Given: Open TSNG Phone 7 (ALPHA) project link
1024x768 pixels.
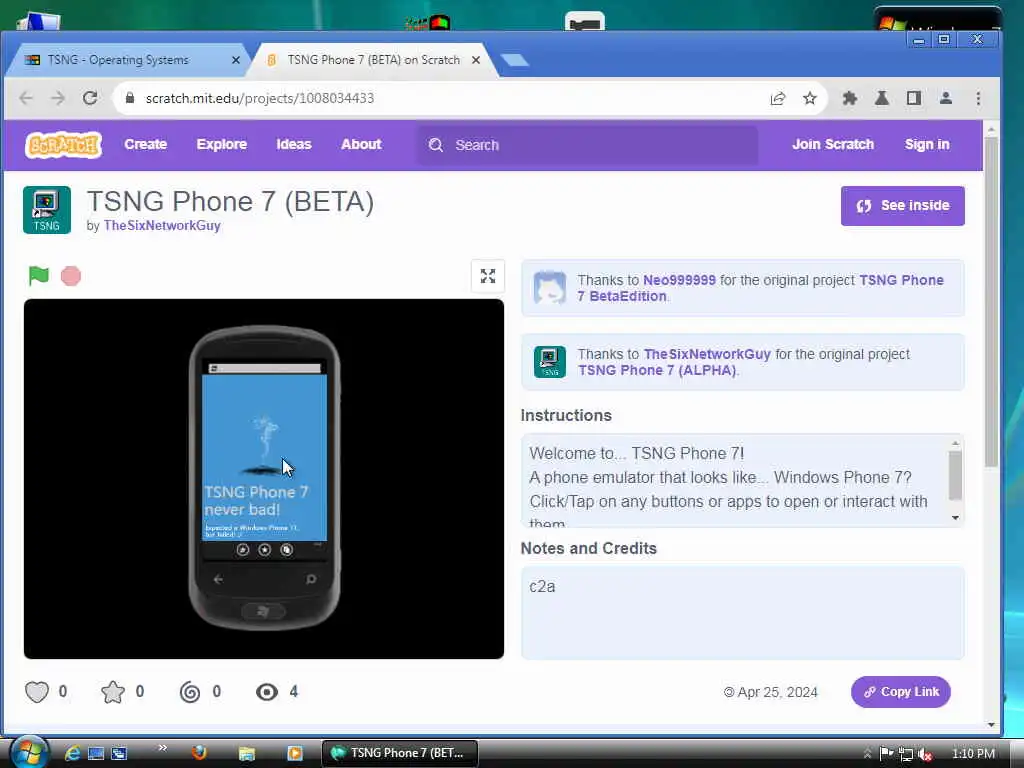Looking at the screenshot, I should click(x=657, y=370).
